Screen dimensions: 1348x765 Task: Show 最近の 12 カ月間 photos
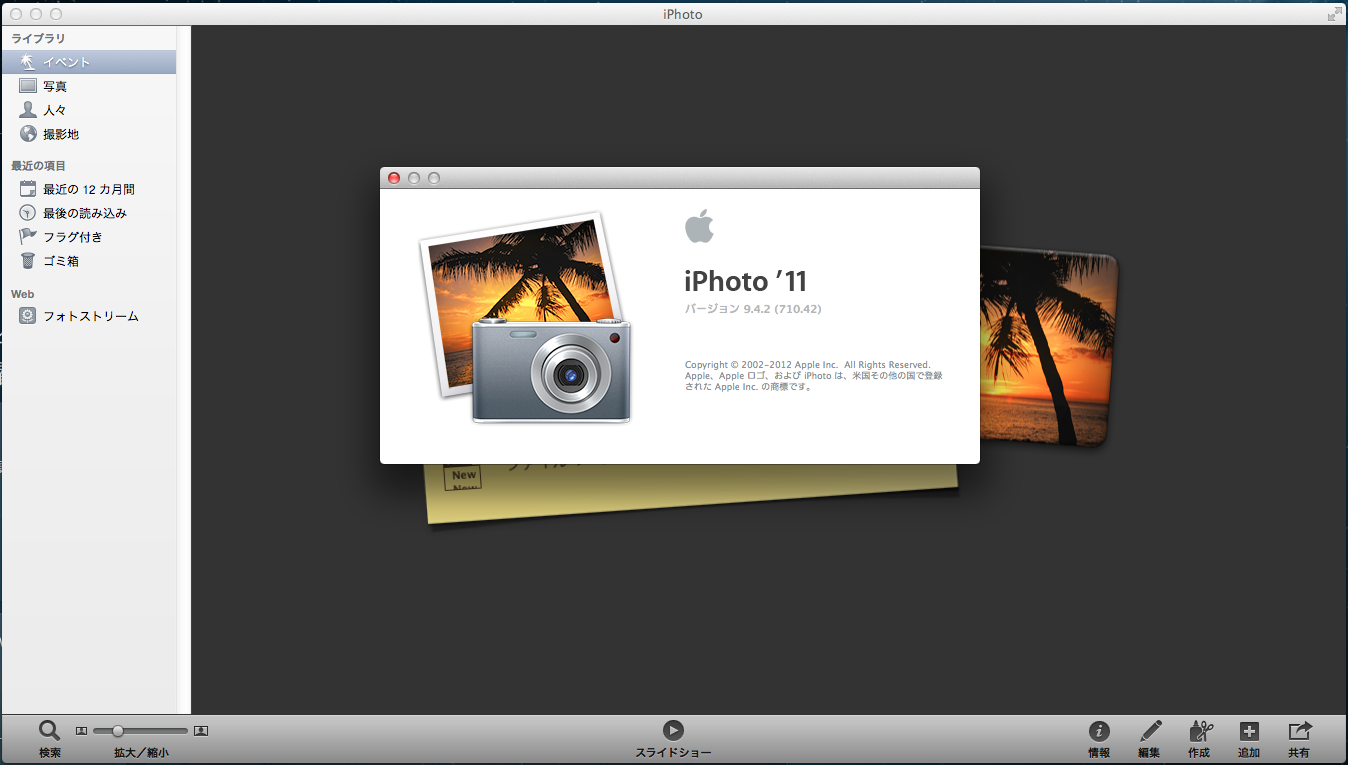88,189
